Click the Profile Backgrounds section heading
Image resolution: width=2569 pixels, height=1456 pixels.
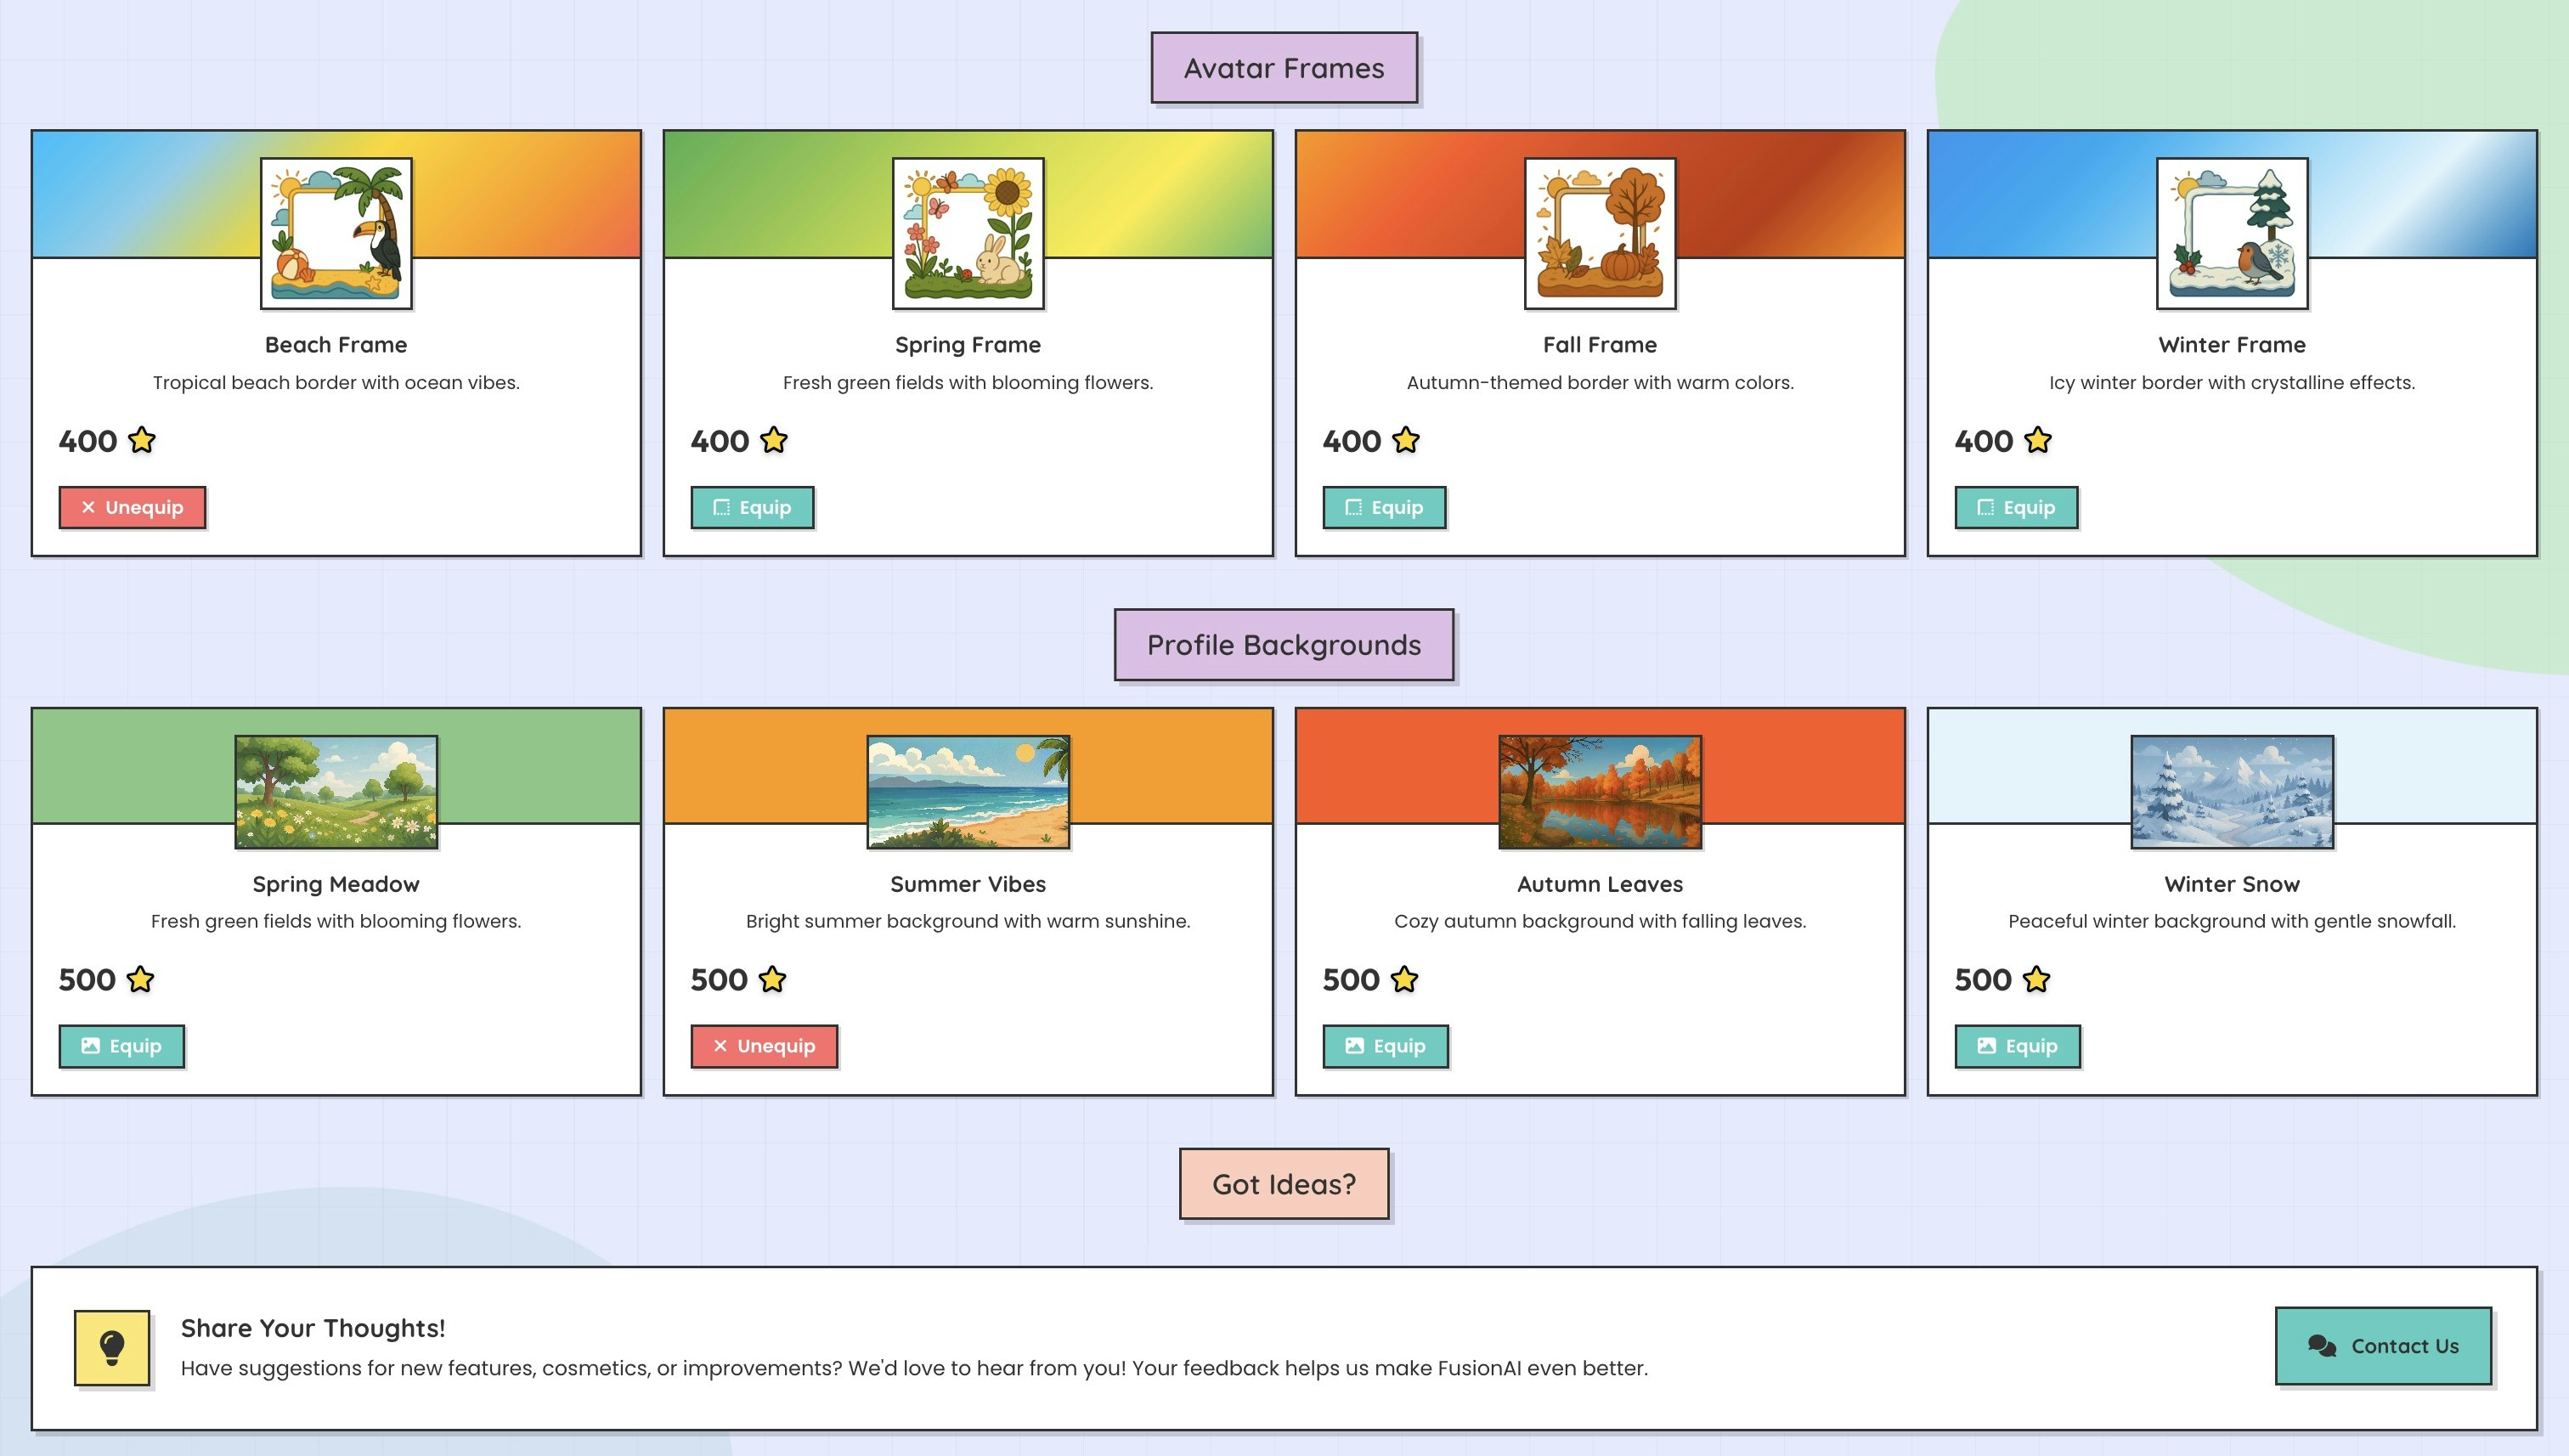1284,645
